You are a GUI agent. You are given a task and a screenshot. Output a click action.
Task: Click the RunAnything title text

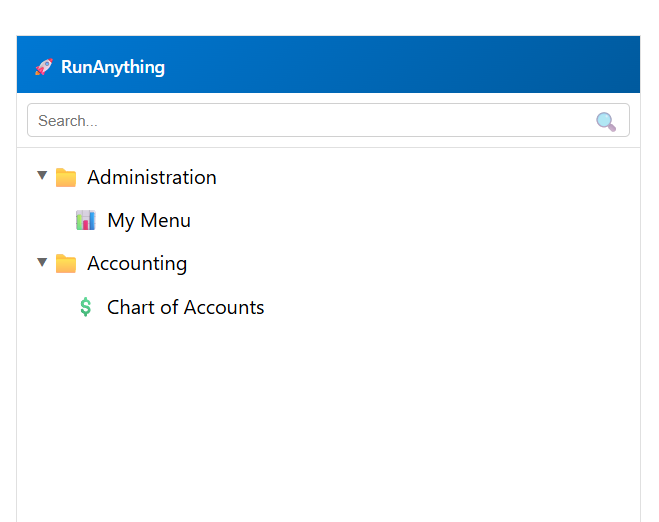click(113, 67)
